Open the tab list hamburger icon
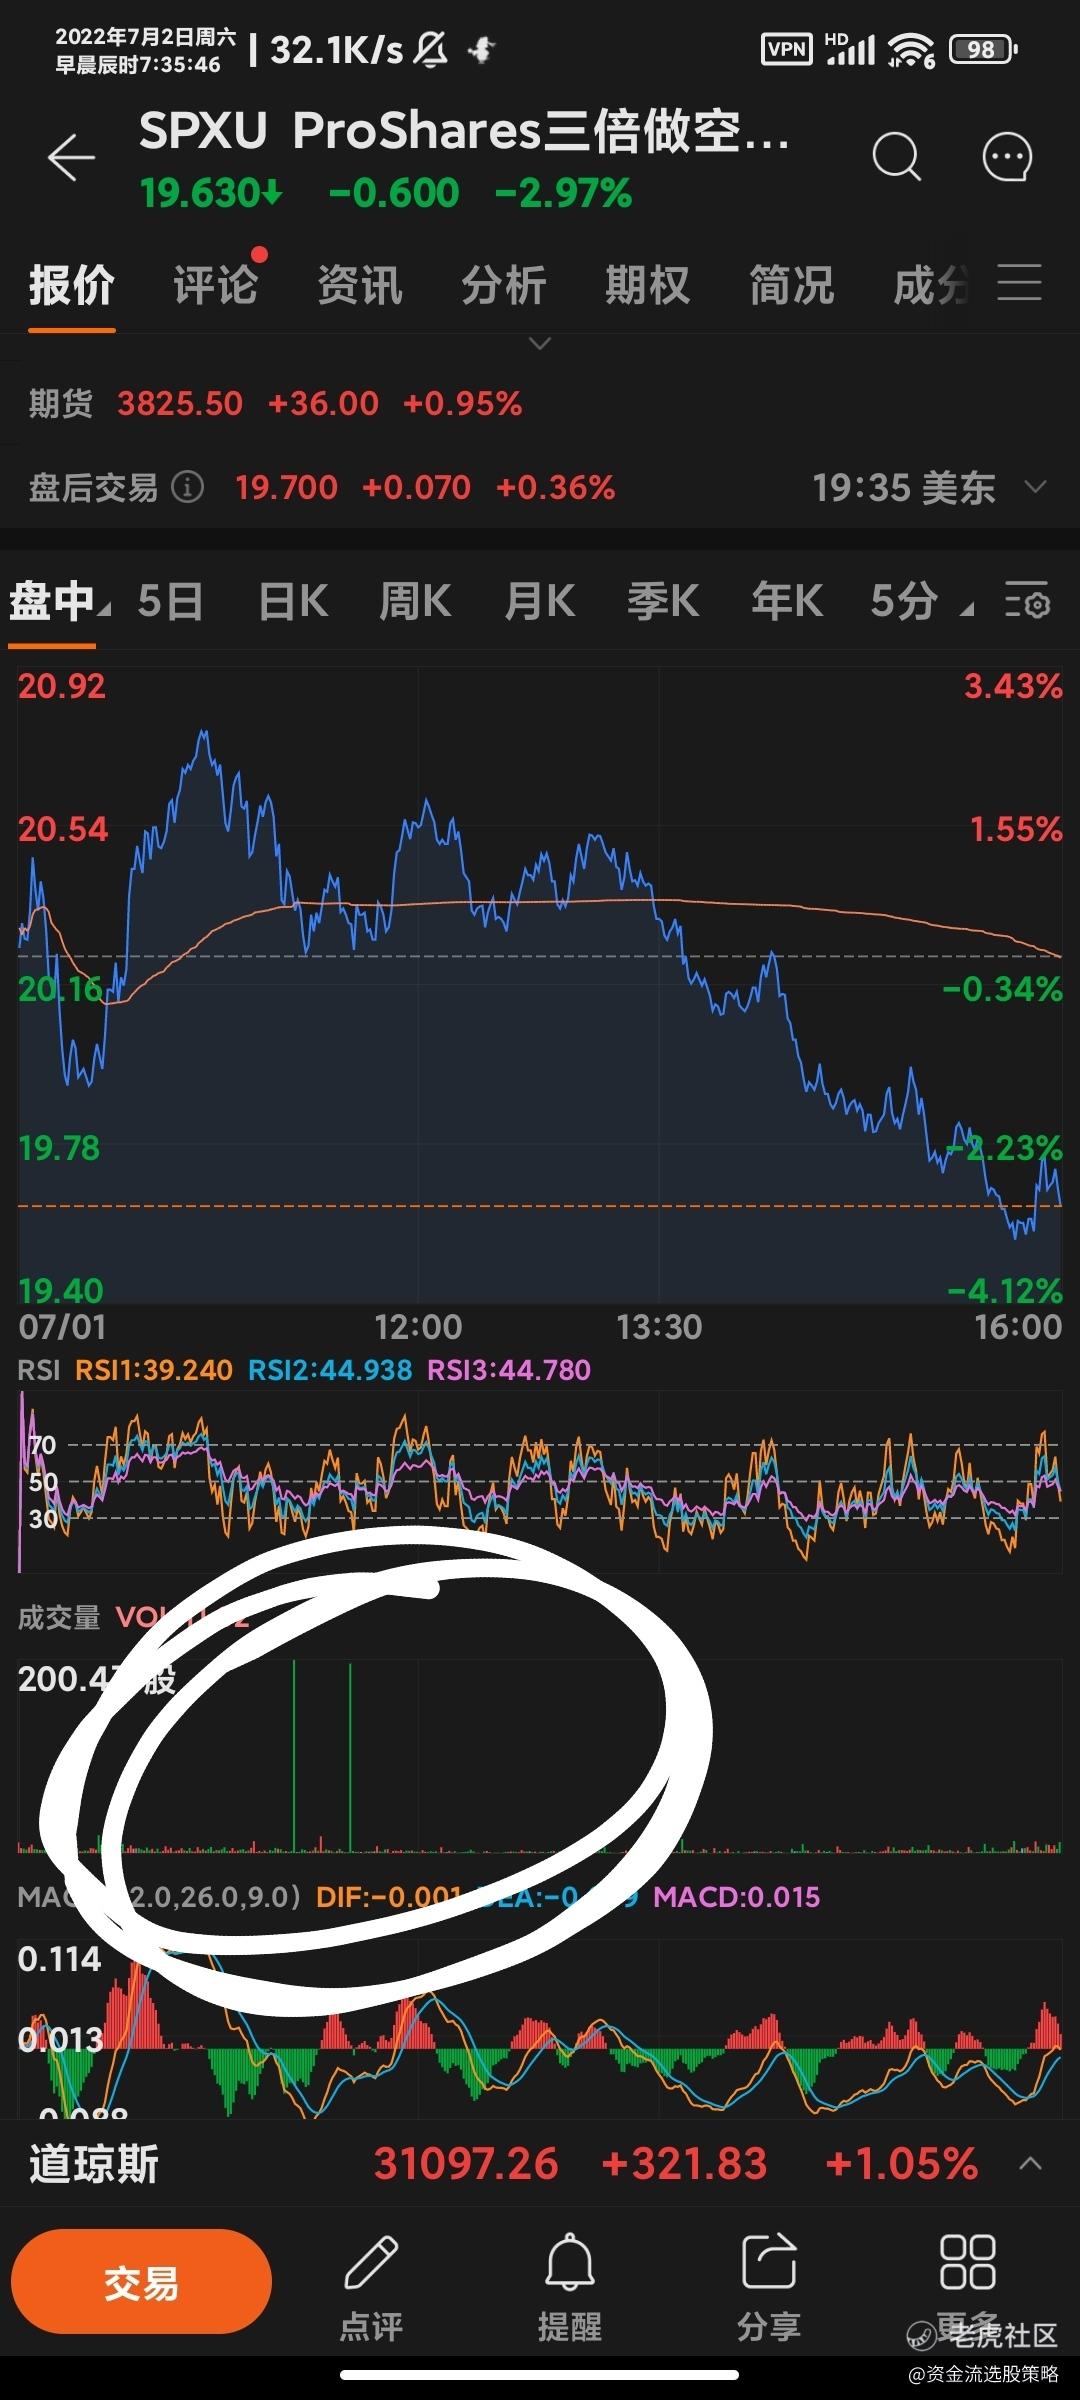This screenshot has width=1080, height=2400. (x=1019, y=284)
